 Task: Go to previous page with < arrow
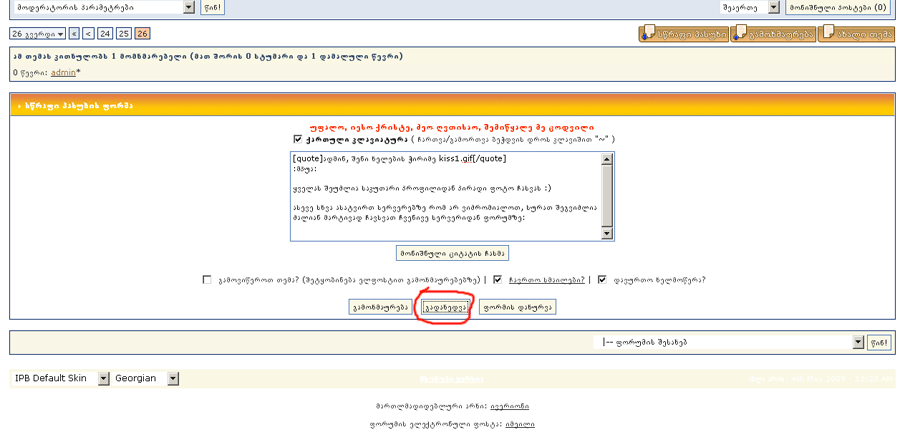[88, 34]
